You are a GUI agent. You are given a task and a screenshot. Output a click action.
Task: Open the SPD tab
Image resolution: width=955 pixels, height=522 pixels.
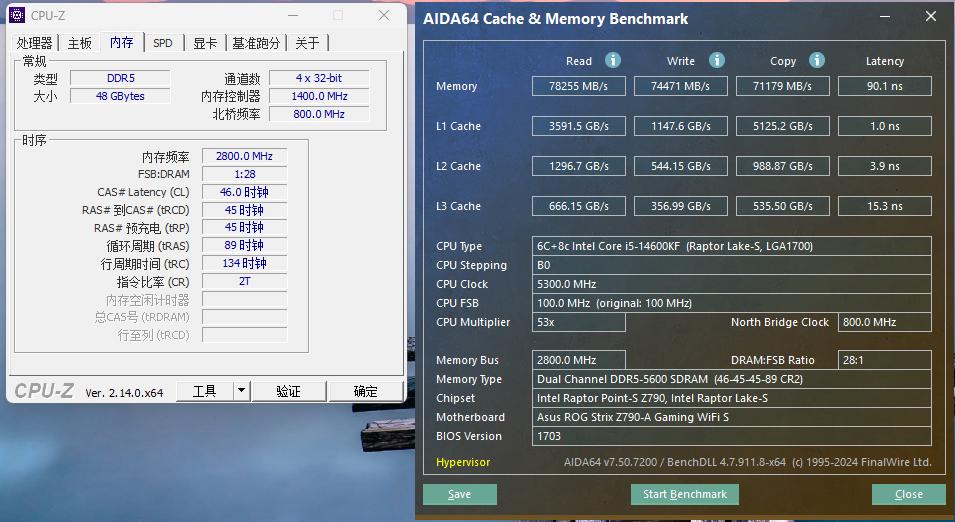tap(163, 43)
